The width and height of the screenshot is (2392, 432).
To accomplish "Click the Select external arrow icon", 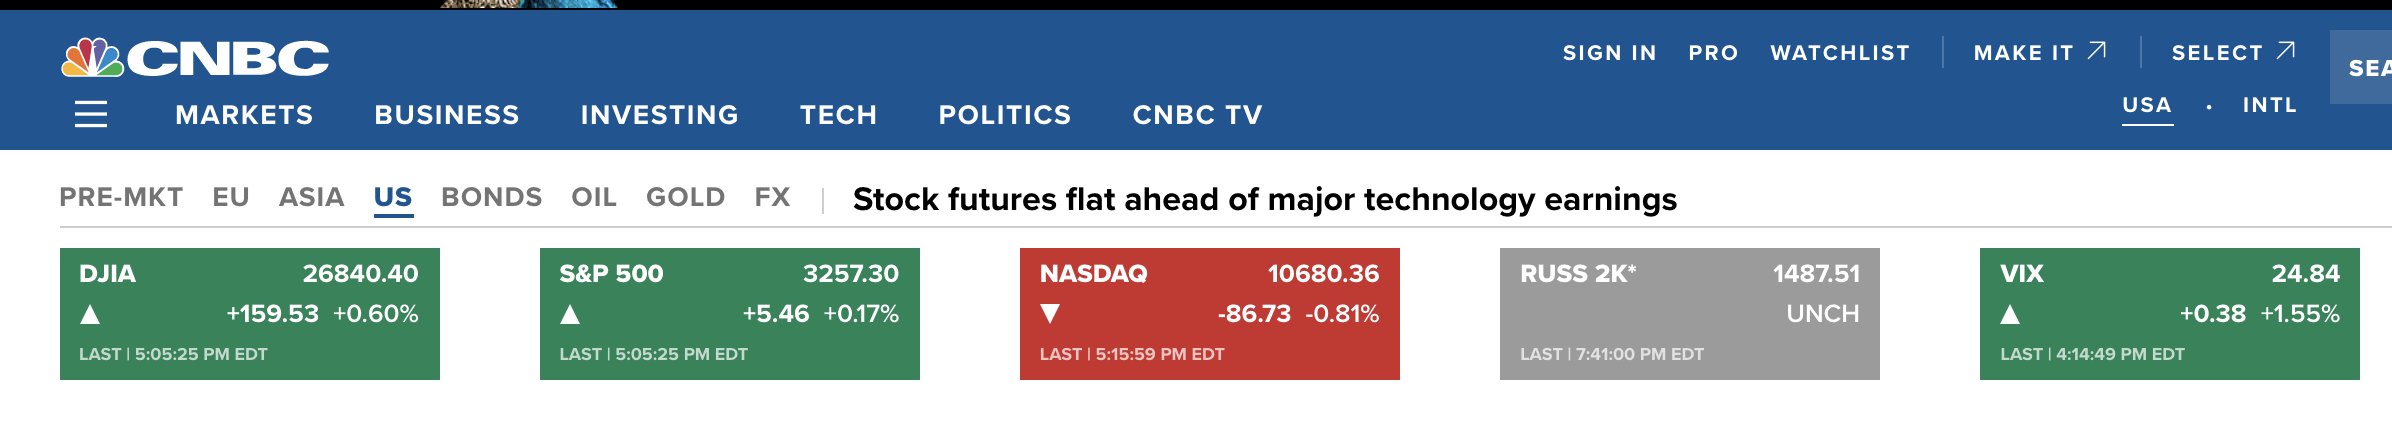I will click(2286, 51).
